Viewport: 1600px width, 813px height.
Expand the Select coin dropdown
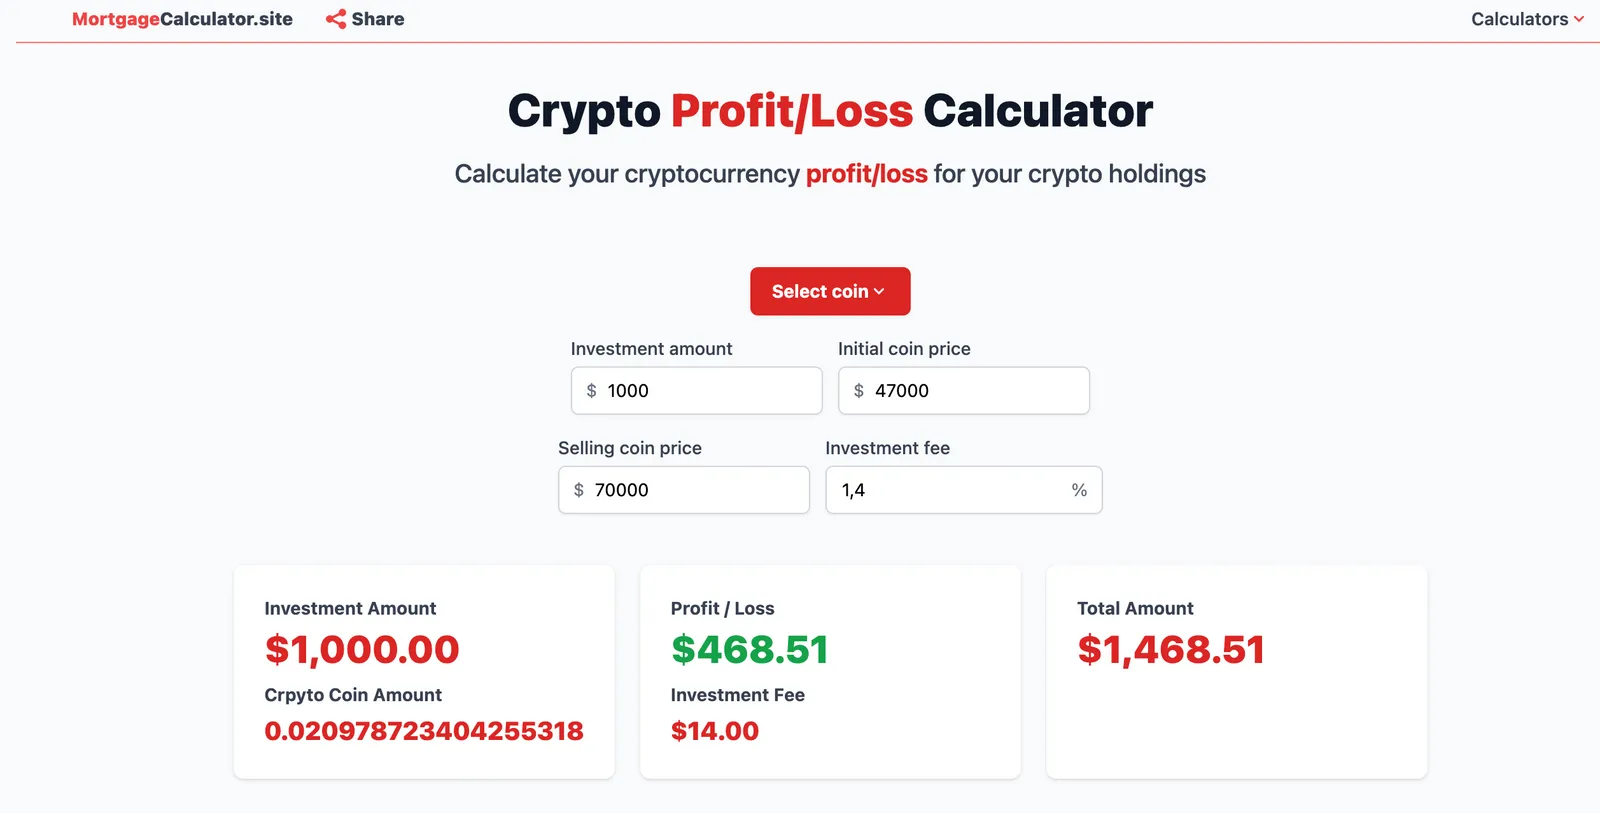point(830,291)
